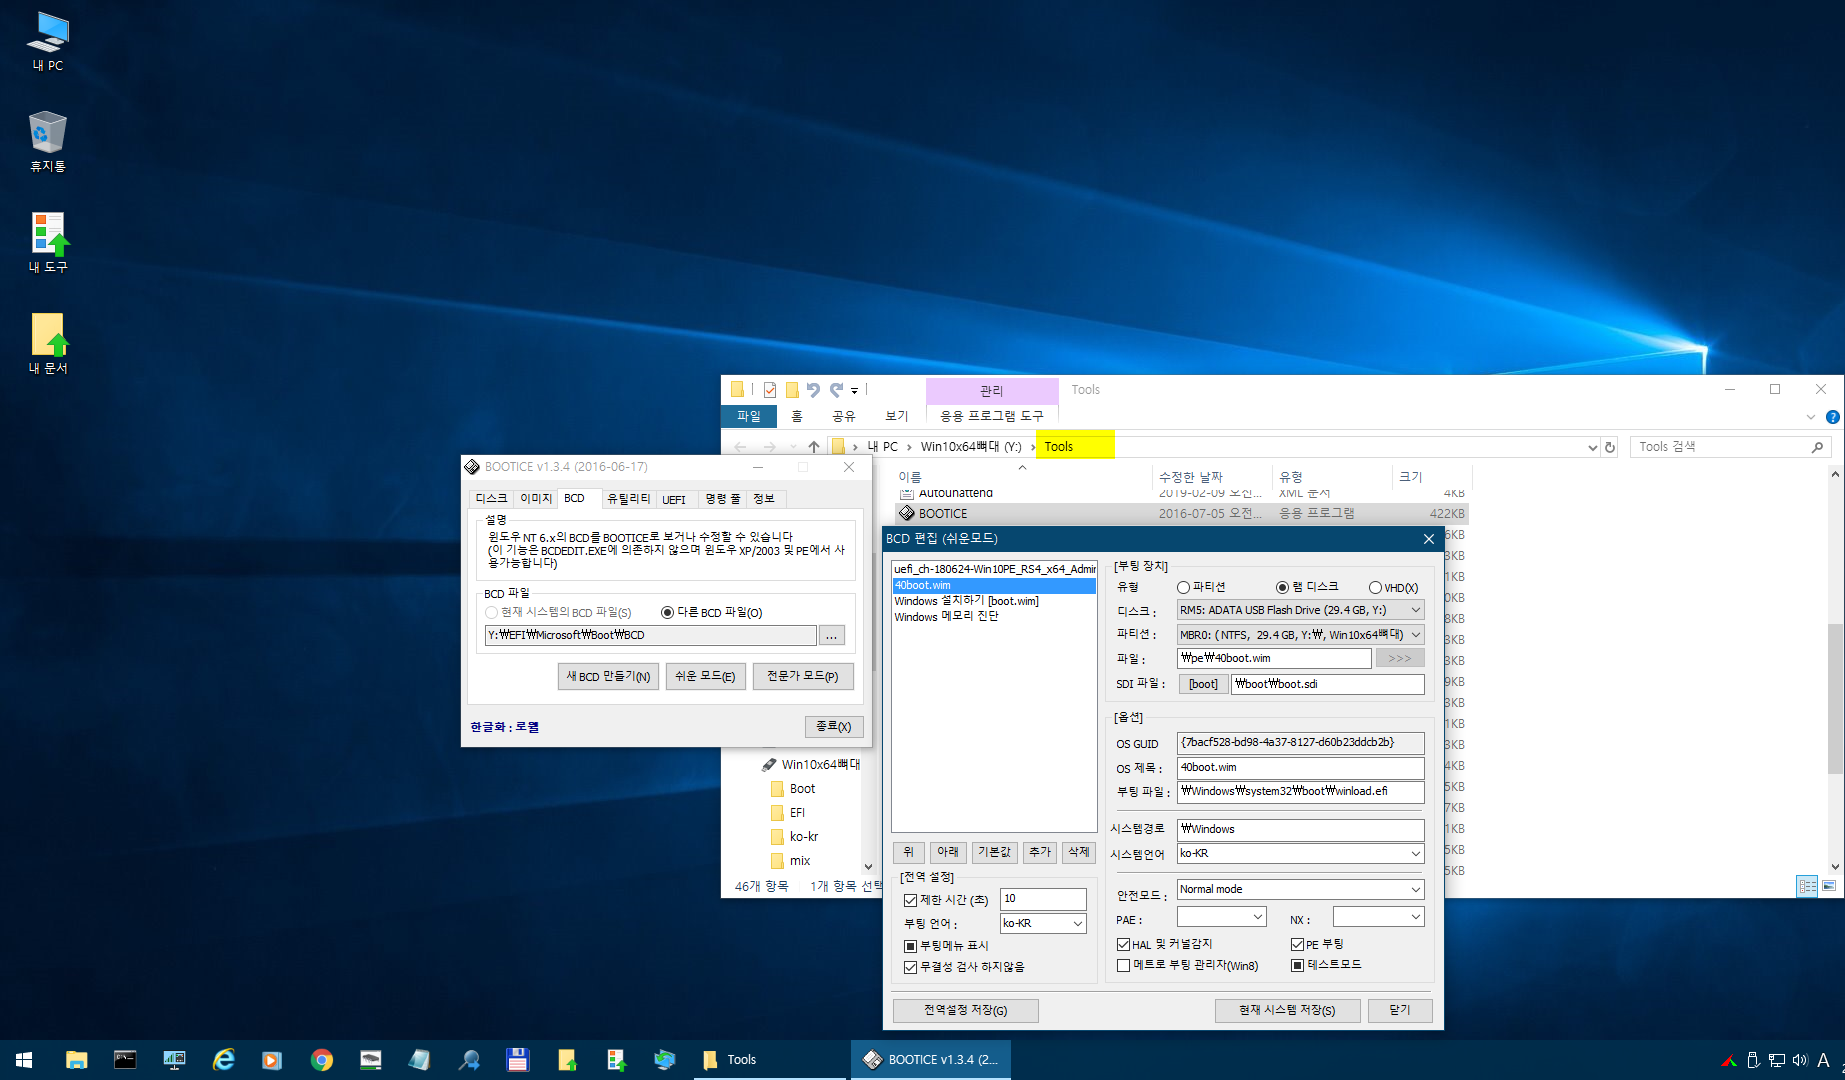
Task: Open the 보기 ribbon tab in Explorer
Action: pyautogui.click(x=897, y=416)
